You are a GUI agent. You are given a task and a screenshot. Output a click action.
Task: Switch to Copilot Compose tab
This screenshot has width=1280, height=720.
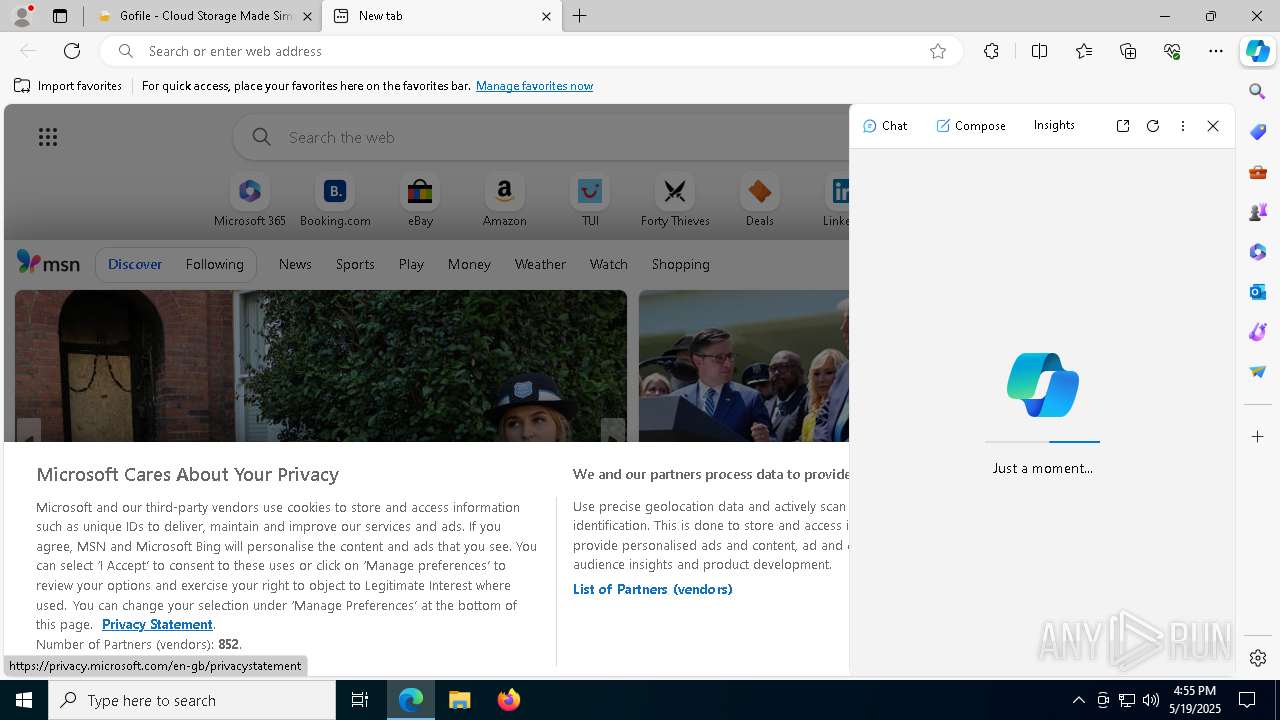(971, 126)
